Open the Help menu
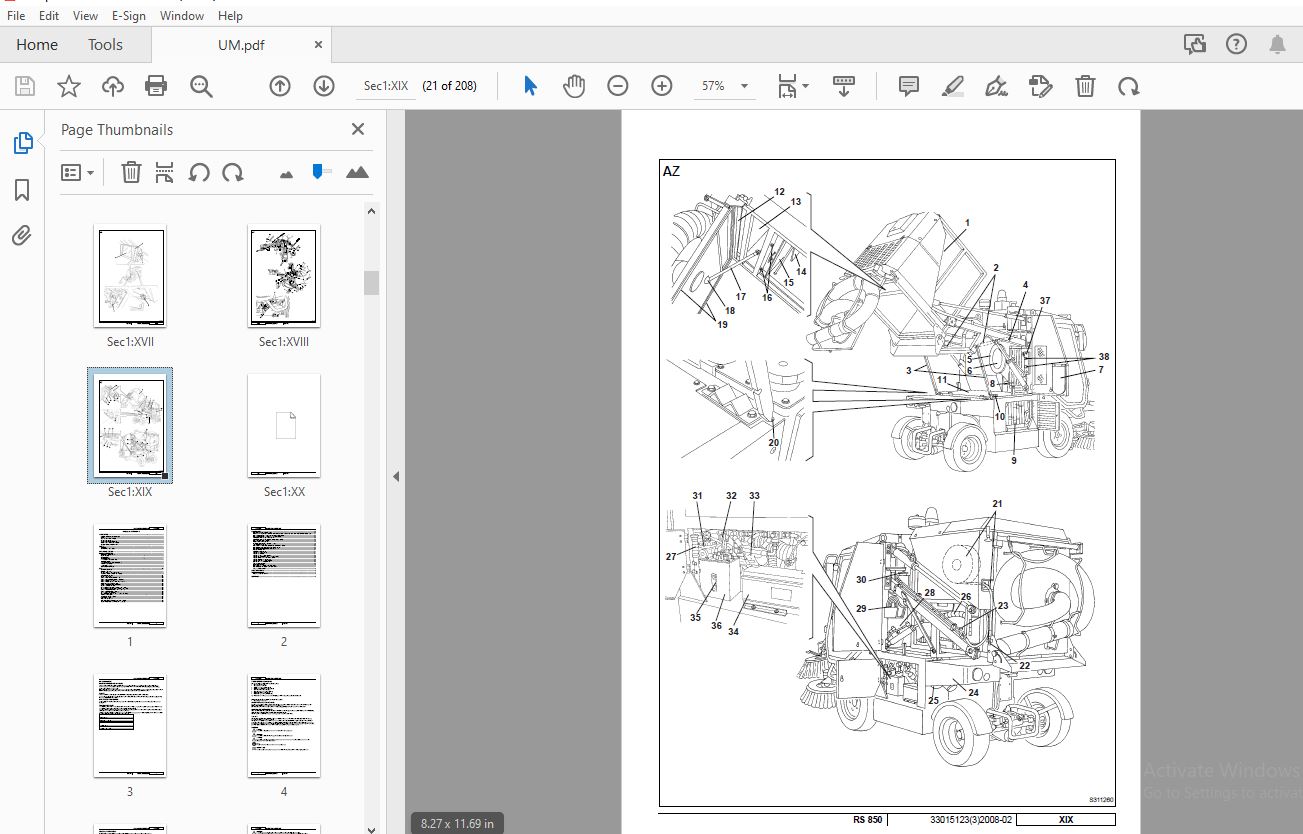The height and width of the screenshot is (834, 1303). pyautogui.click(x=230, y=15)
